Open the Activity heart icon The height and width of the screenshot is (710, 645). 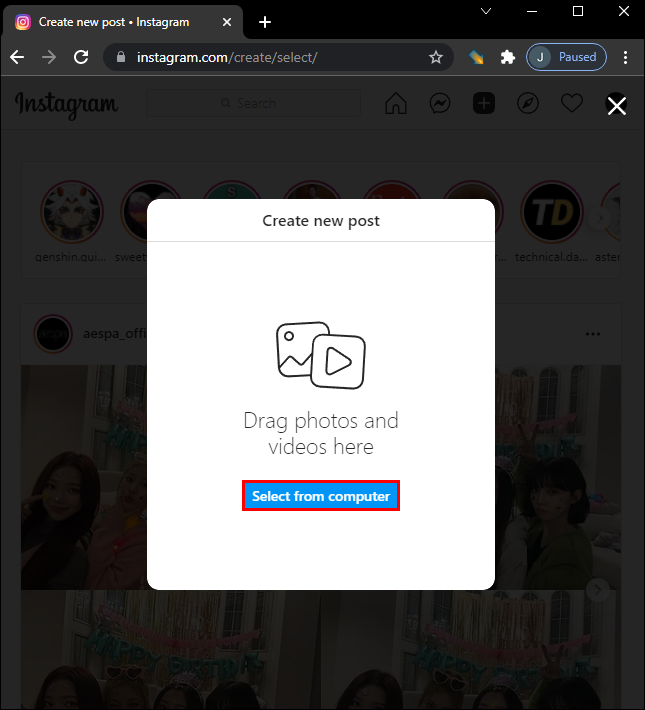coord(572,103)
